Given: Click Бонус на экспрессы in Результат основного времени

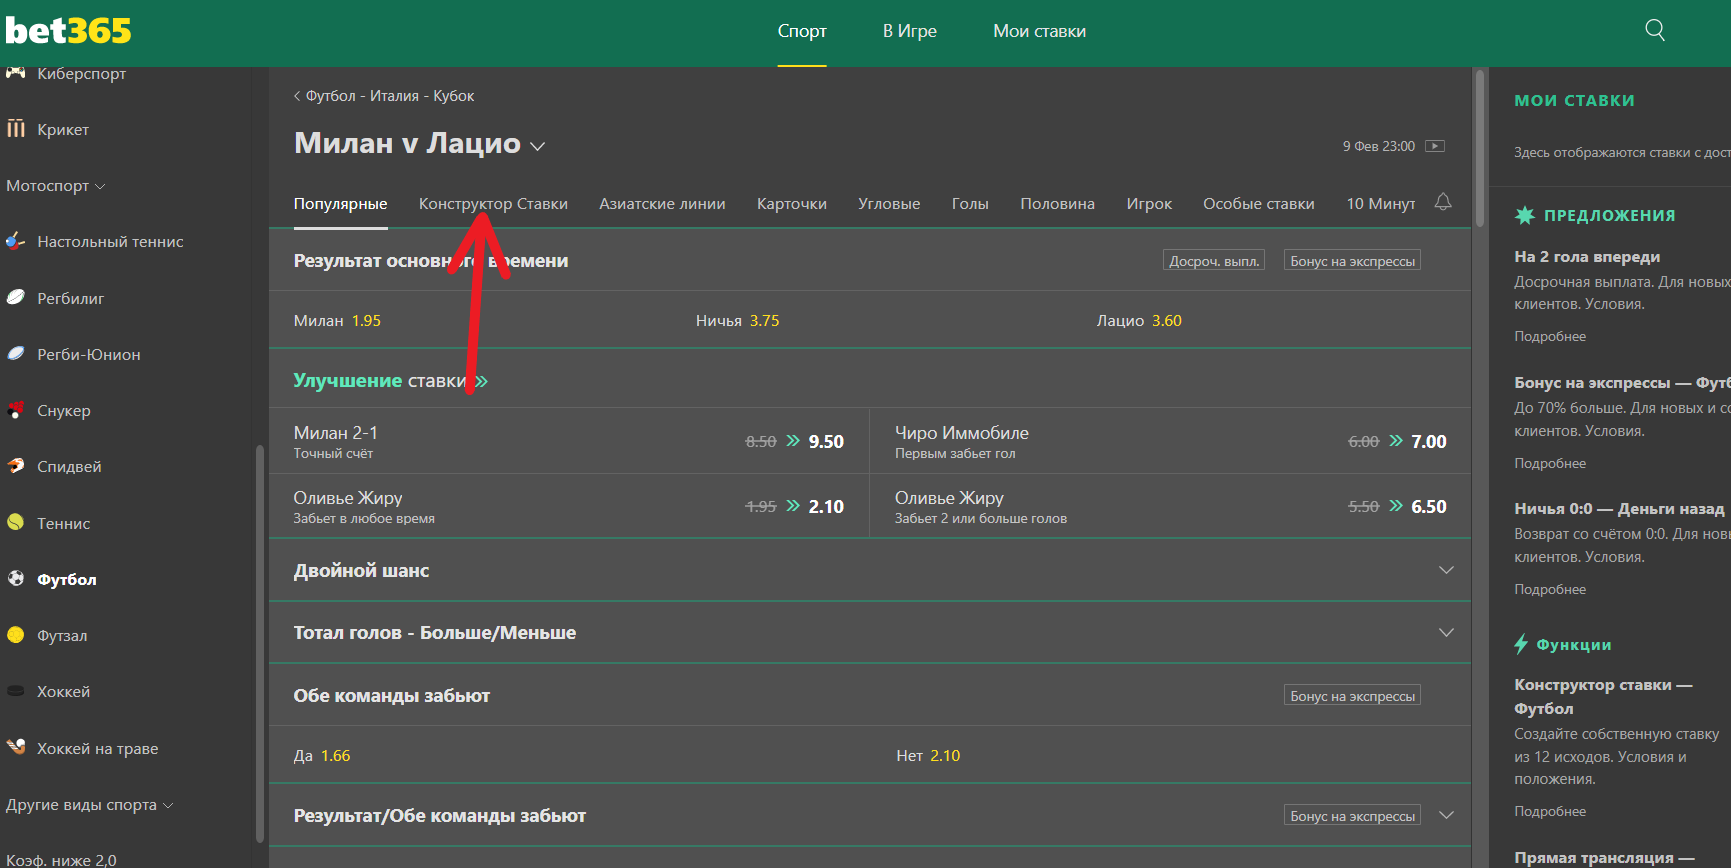Looking at the screenshot, I should 1352,260.
